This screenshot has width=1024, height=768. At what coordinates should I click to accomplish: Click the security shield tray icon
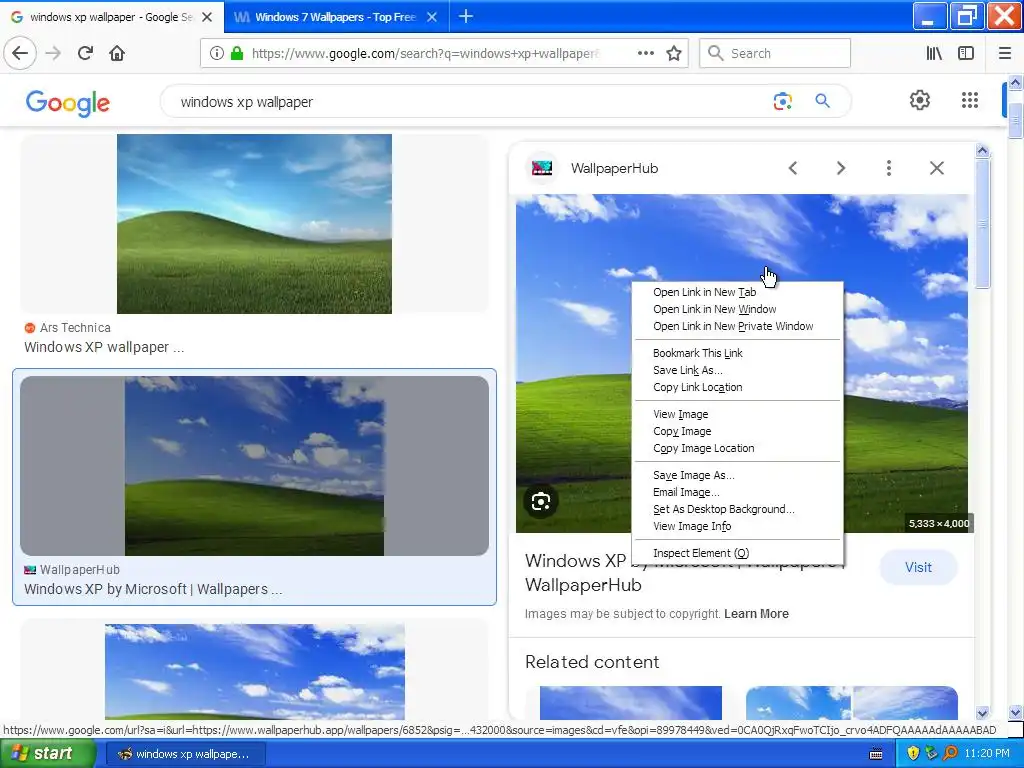[913, 754]
